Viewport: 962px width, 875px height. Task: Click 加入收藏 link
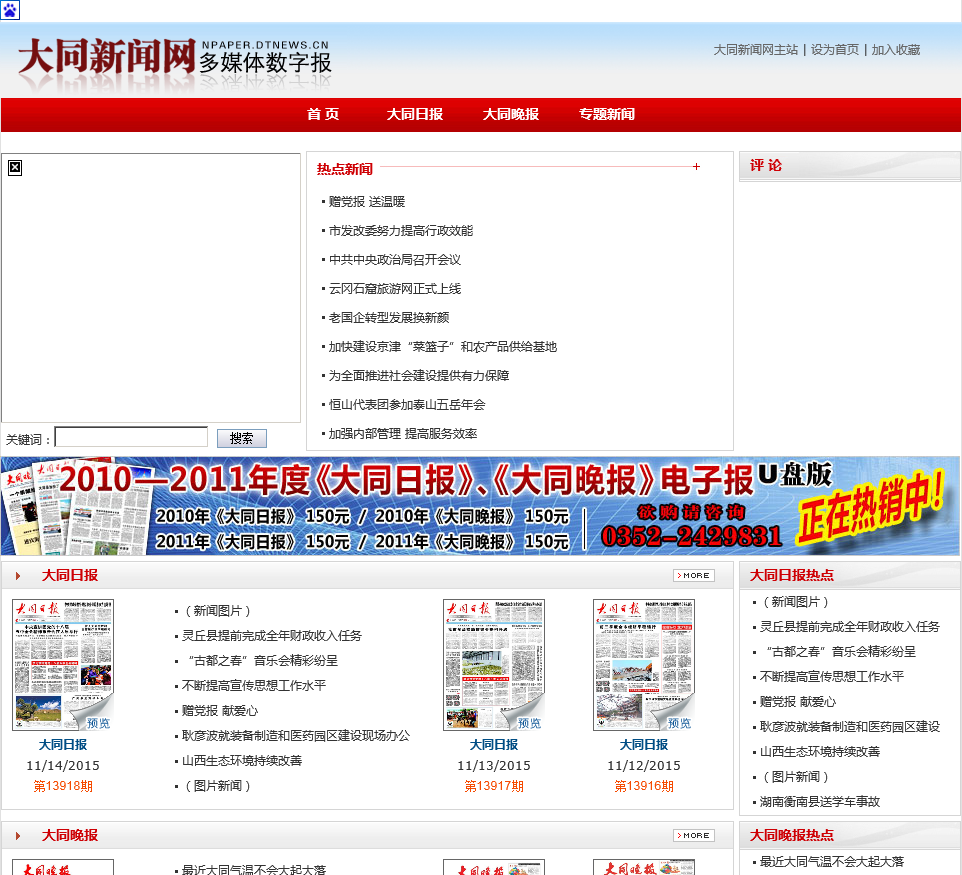pyautogui.click(x=896, y=50)
